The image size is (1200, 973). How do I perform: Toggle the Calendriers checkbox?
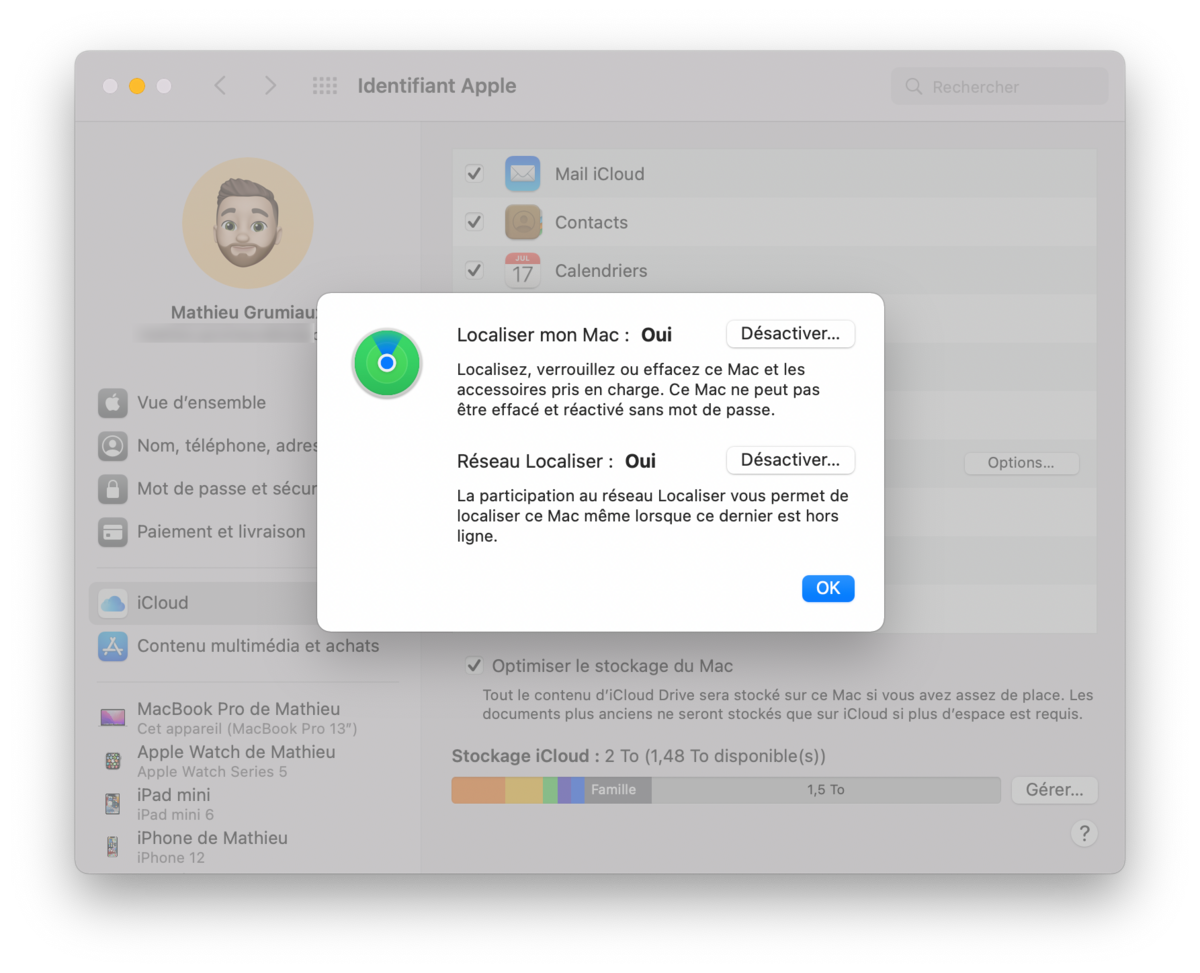coord(474,270)
